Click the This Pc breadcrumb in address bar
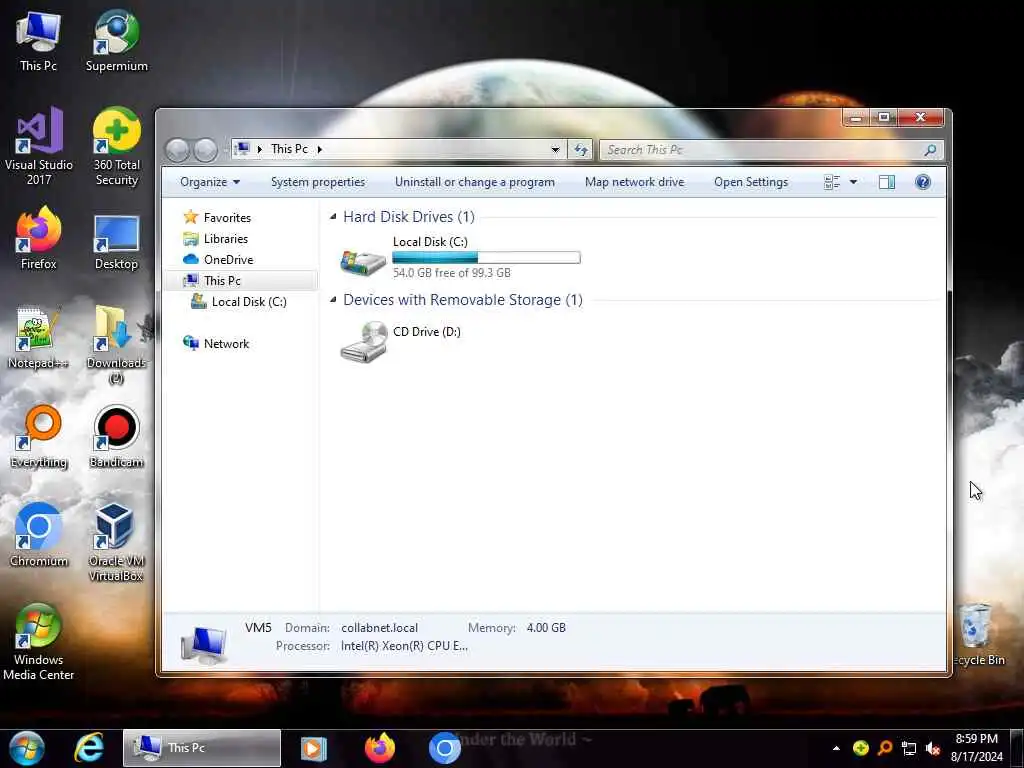The image size is (1024, 768). (289, 150)
